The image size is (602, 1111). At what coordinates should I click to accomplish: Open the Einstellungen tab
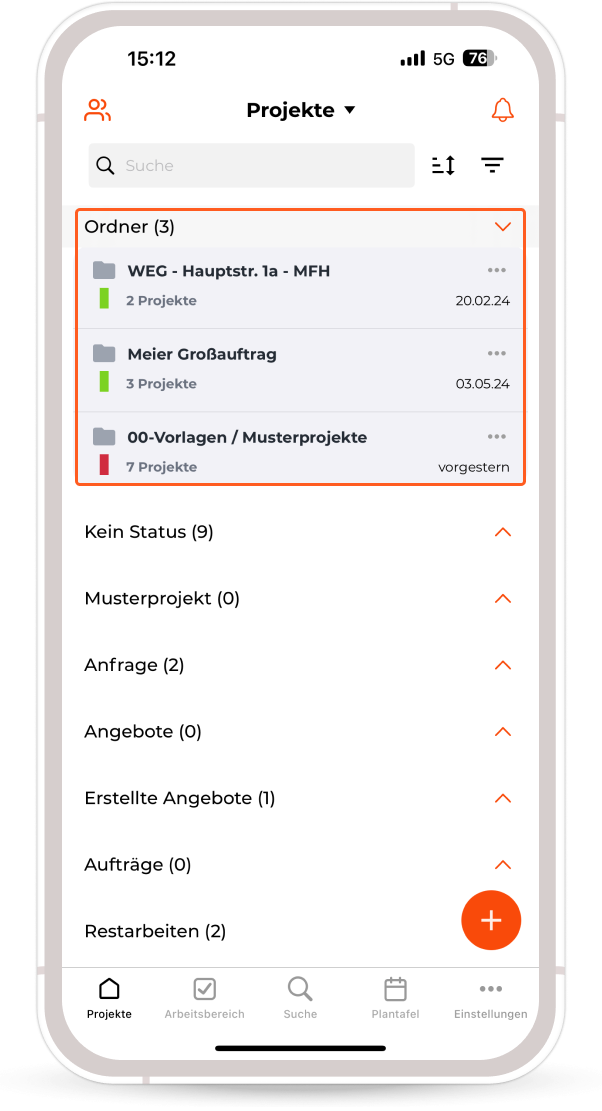[x=491, y=998]
